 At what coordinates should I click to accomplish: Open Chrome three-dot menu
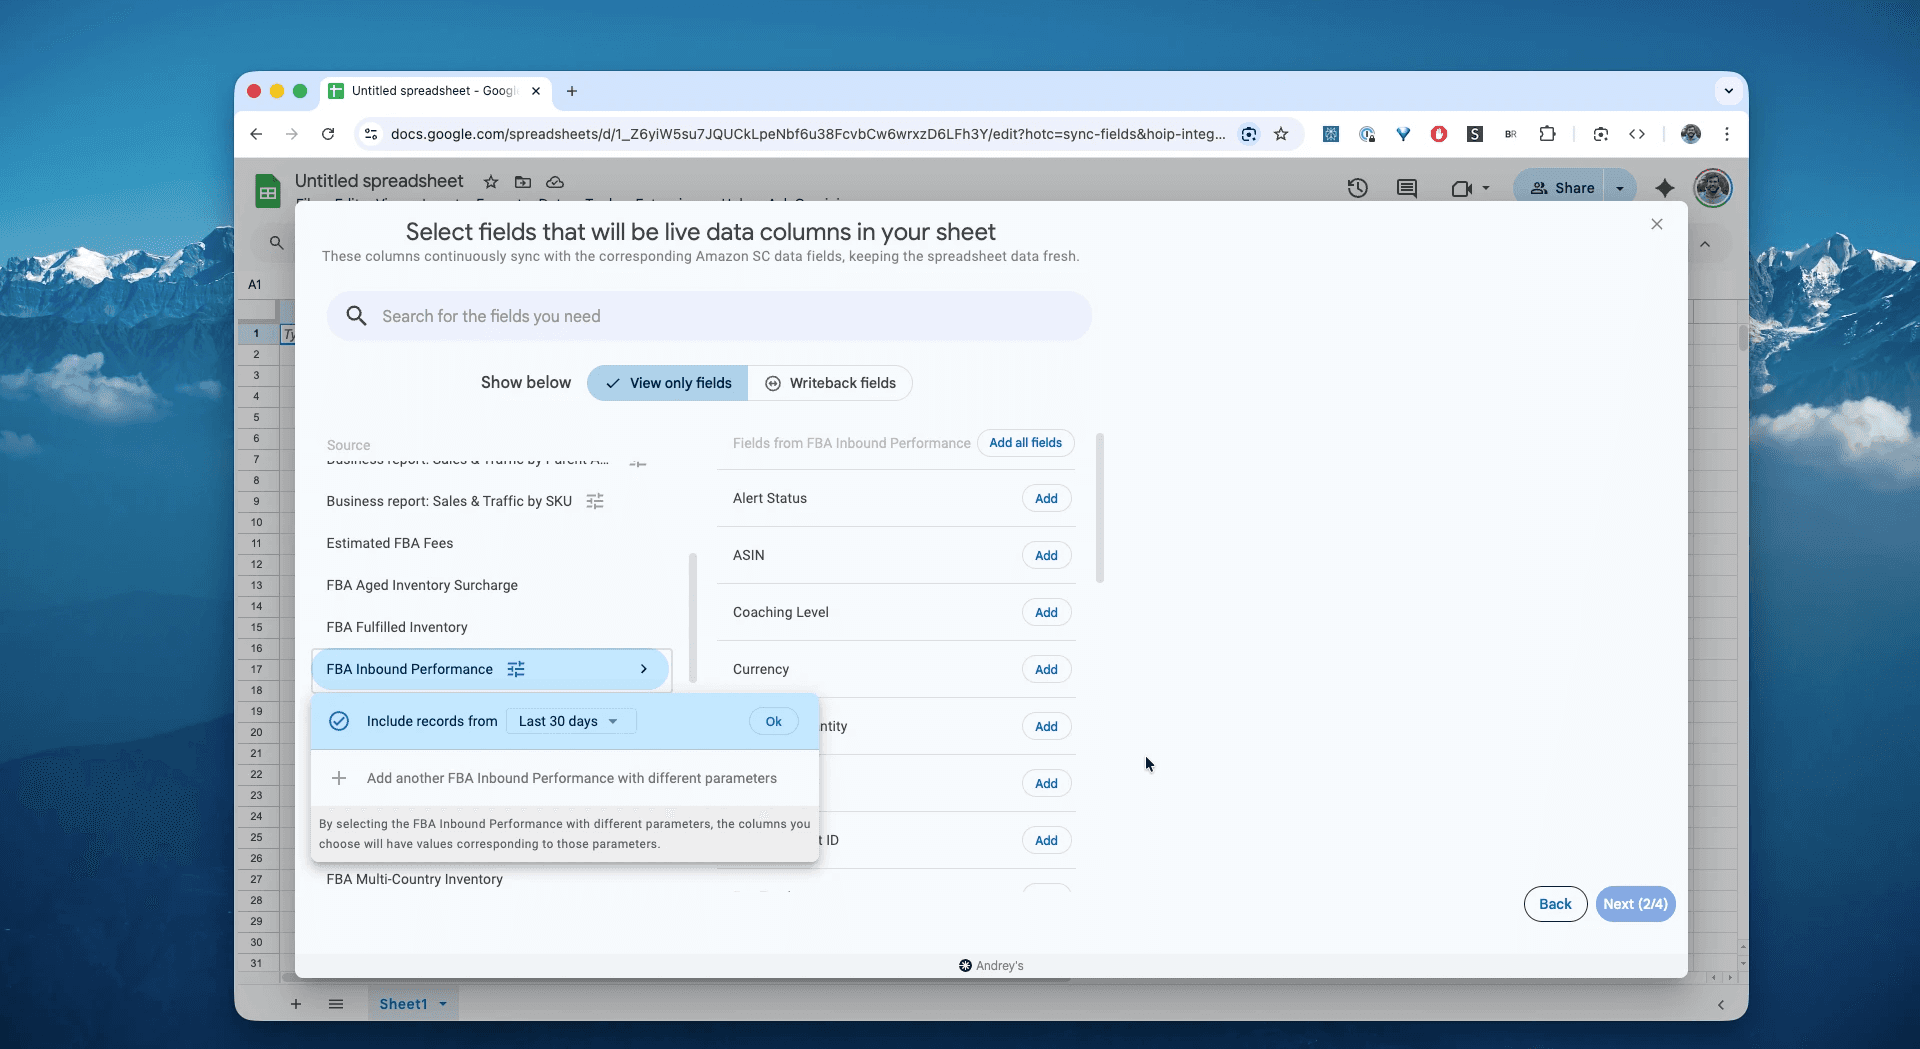point(1727,134)
